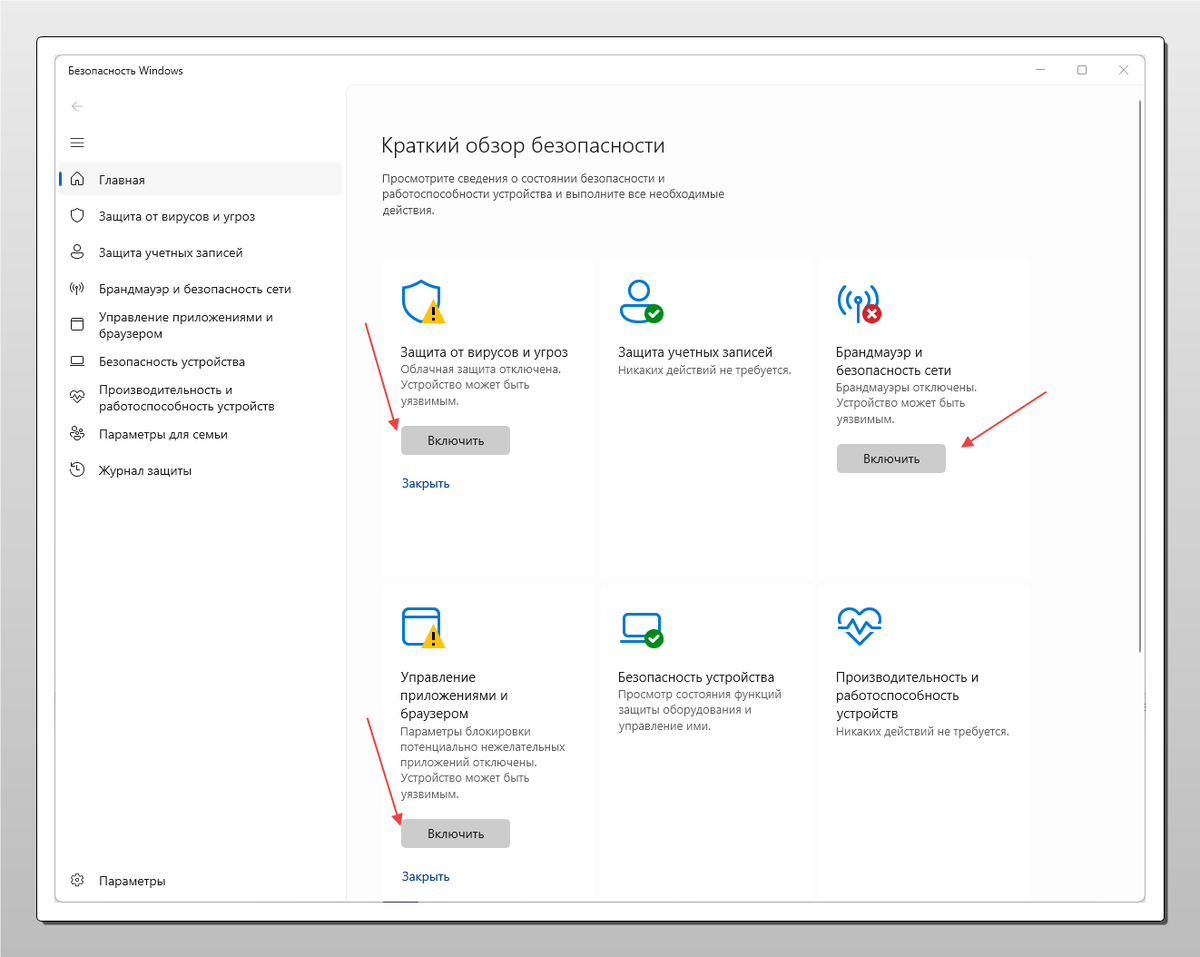1200x957 pixels.
Task: Click the Защита от вирусов и угроз card title
Action: [x=484, y=352]
